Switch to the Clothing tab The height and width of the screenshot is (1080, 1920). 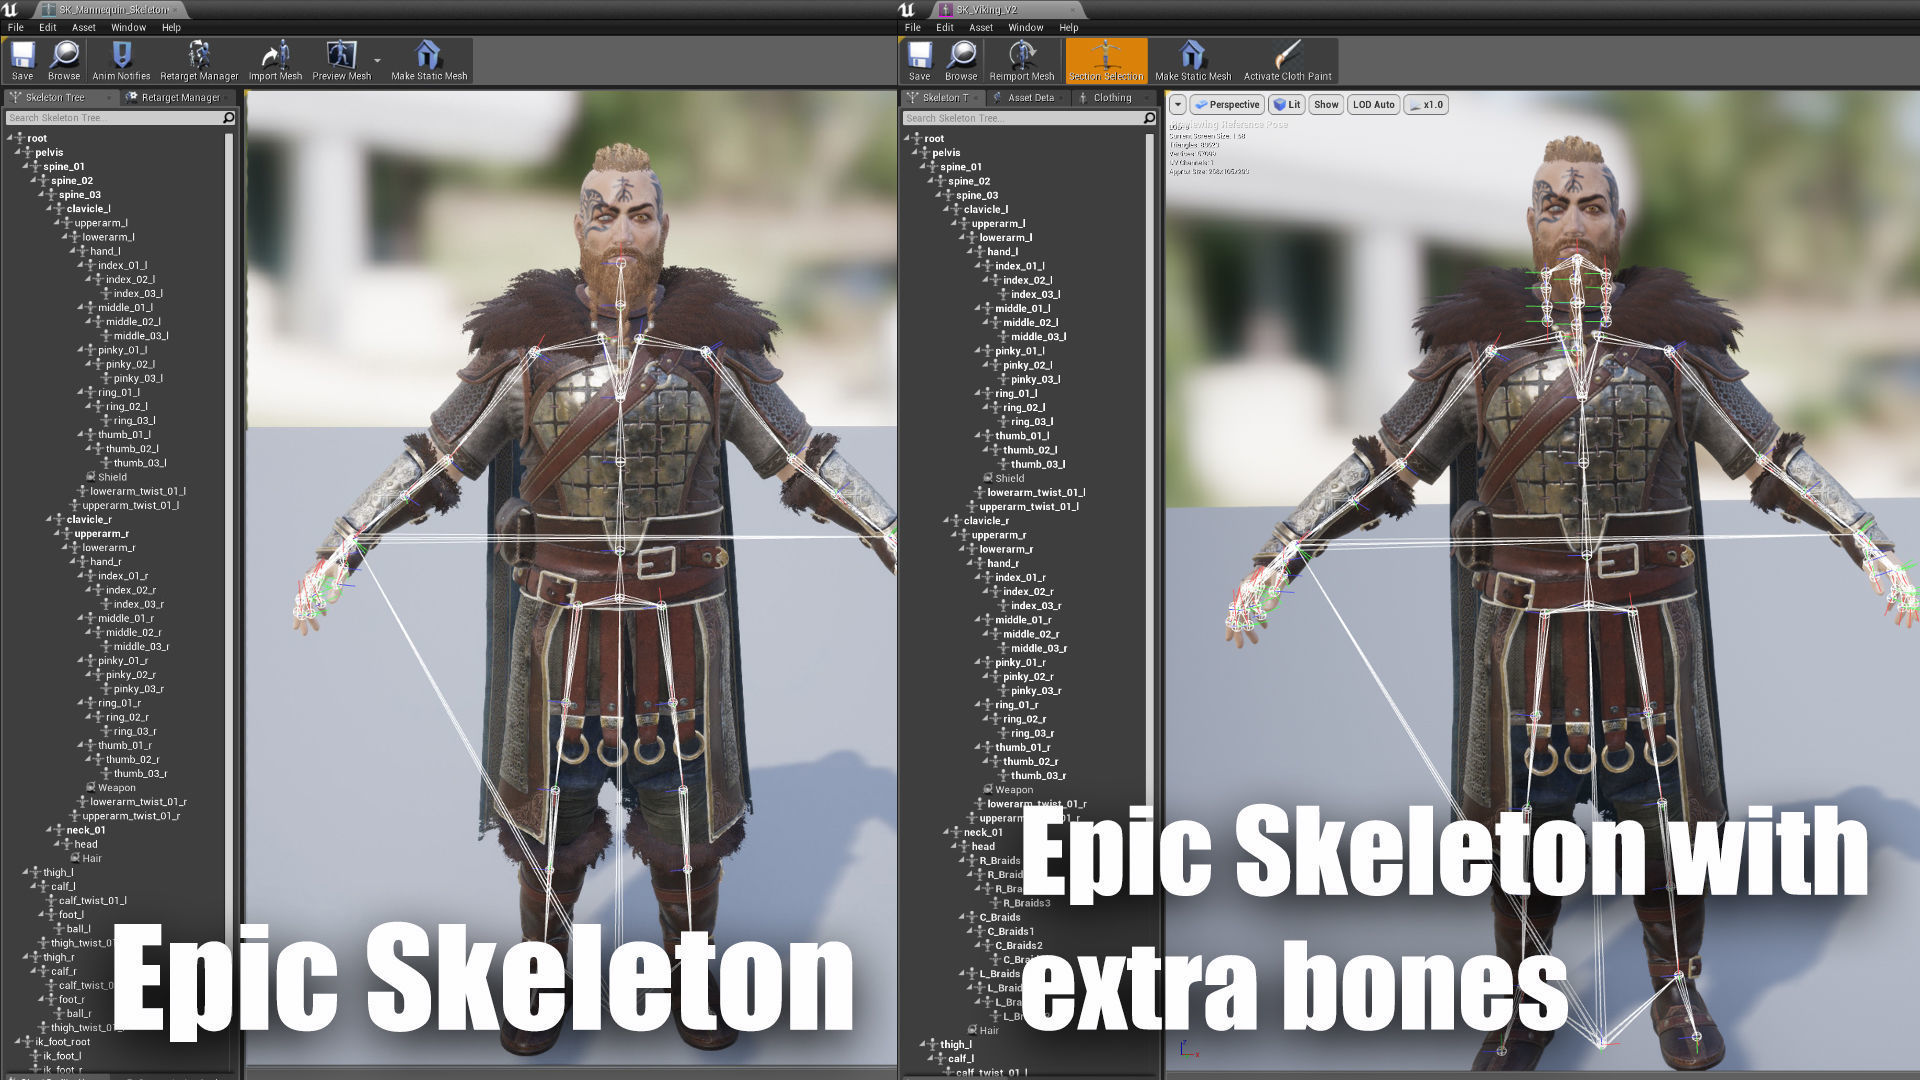(x=1111, y=97)
